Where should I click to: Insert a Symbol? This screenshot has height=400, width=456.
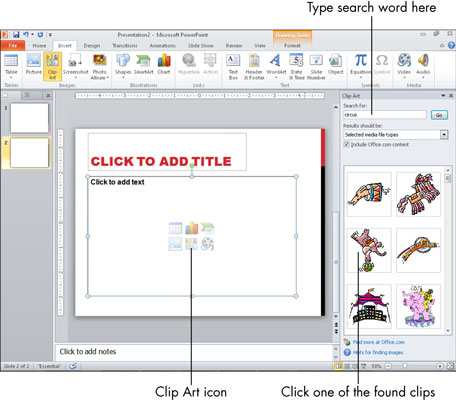click(x=382, y=65)
